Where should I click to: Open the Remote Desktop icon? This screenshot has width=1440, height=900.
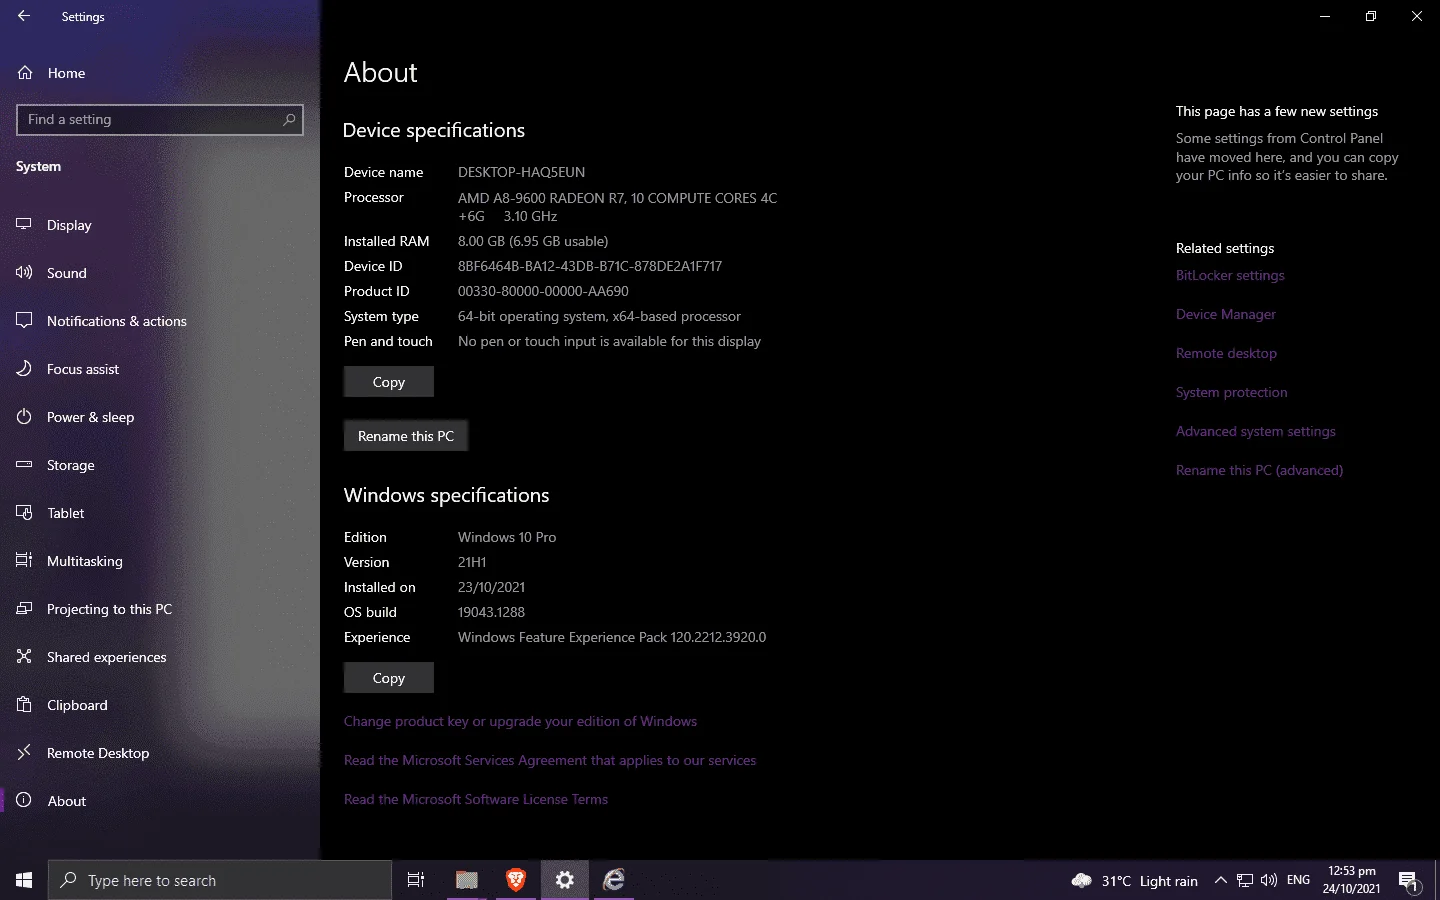point(24,753)
